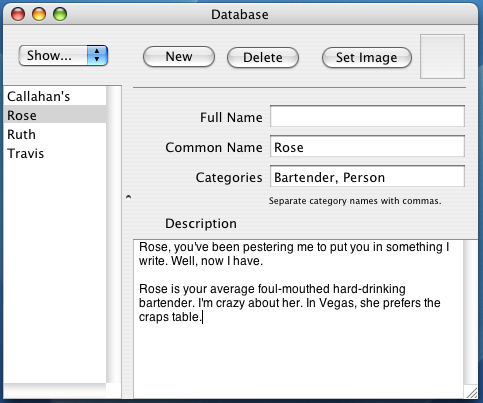This screenshot has height=403, width=483.
Task: Click the empty image well
Action: [x=442, y=57]
